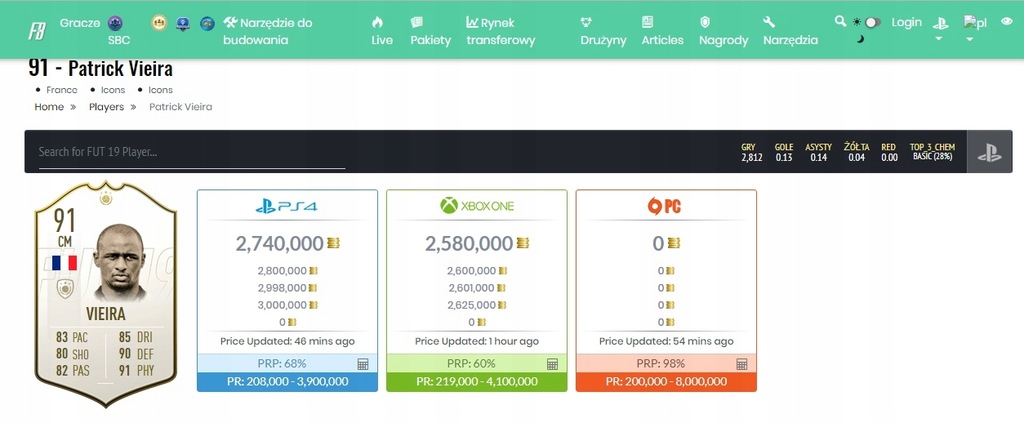Open the Narzędzia tools menu
Viewport: 1024px width, 423px height.
point(790,40)
